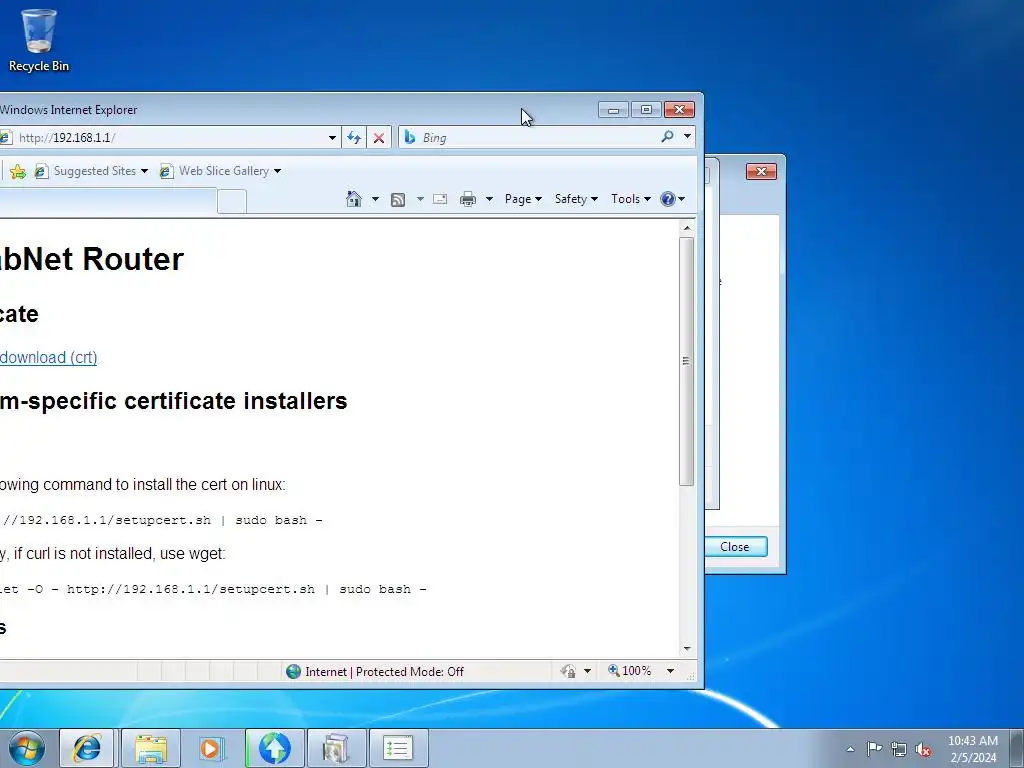Click the Refresh button beside address bar
This screenshot has width=1024, height=768.
354,138
